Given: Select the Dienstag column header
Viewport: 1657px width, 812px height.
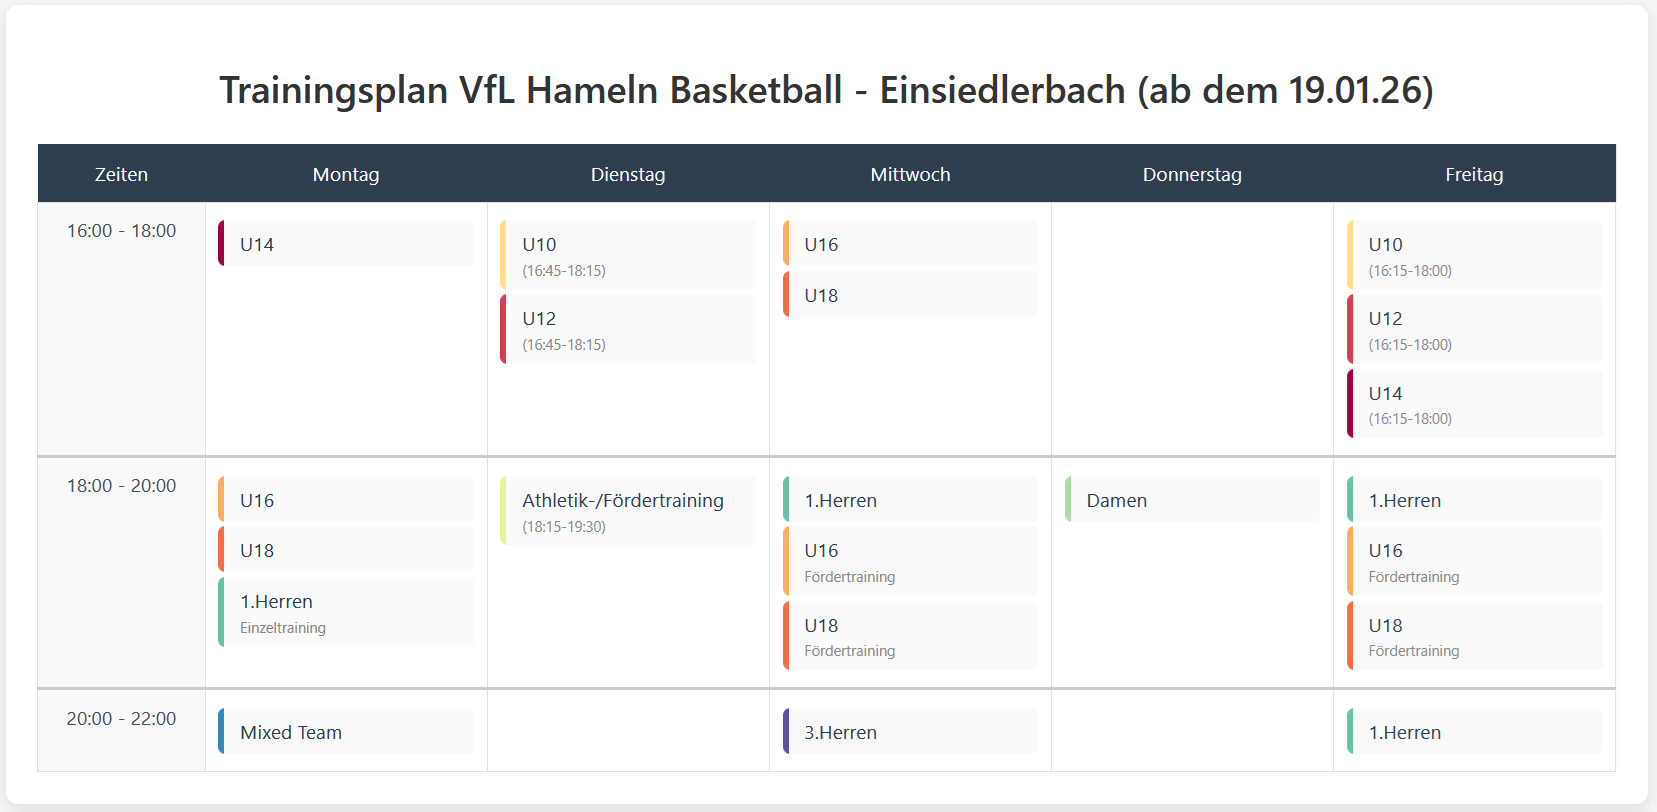Looking at the screenshot, I should click(628, 174).
